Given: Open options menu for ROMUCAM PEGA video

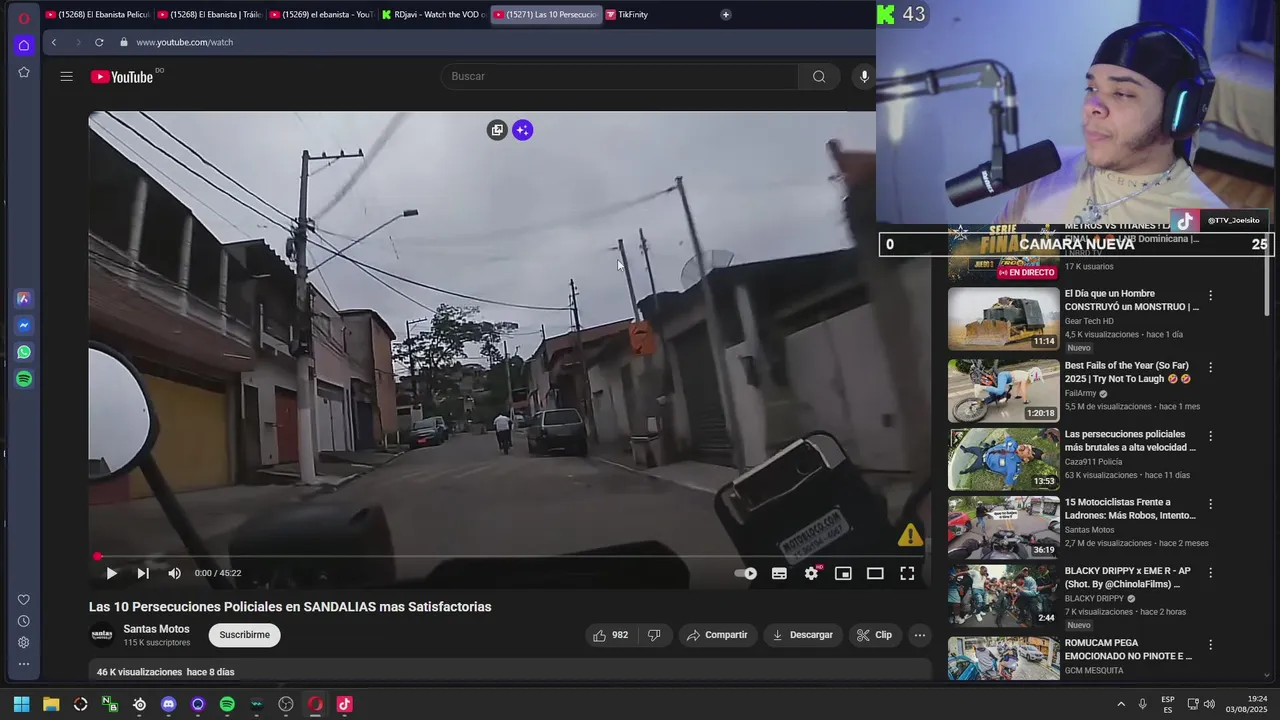Looking at the screenshot, I should tap(1211, 645).
